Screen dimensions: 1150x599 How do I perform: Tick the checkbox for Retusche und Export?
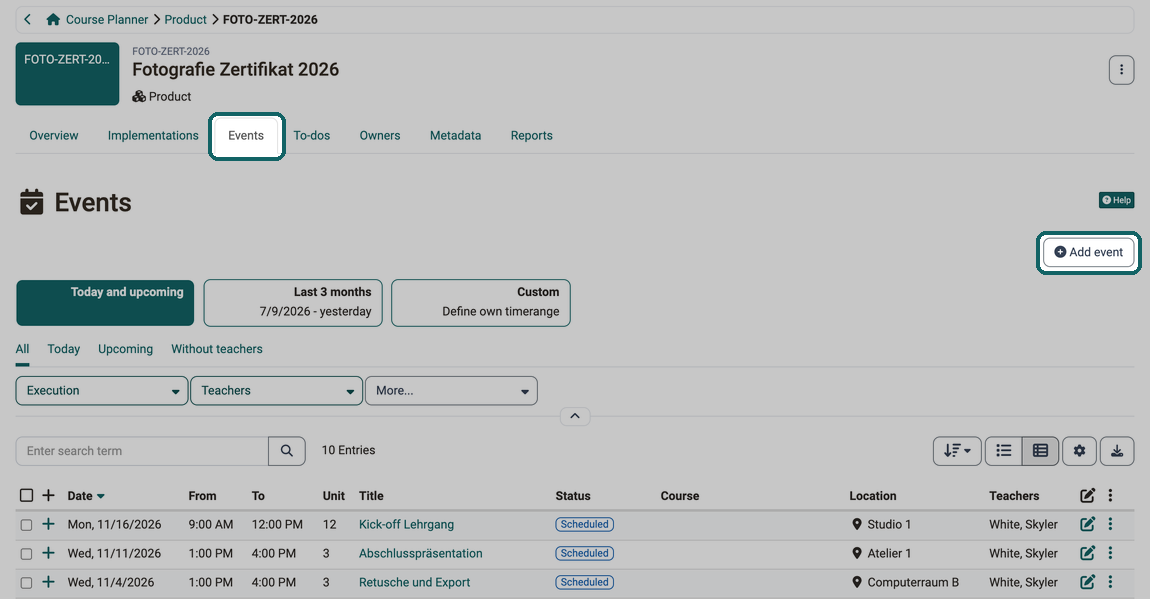[x=26, y=583]
